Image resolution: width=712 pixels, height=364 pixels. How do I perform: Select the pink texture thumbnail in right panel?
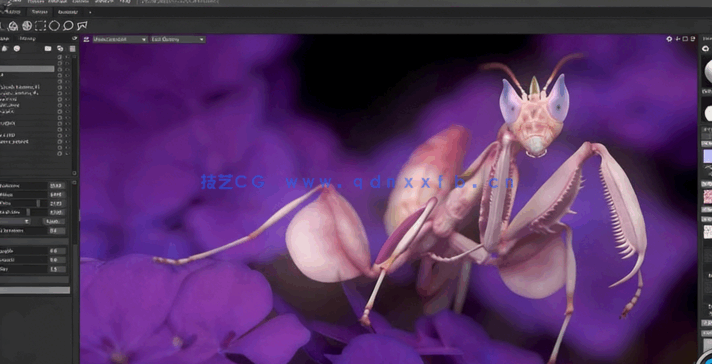pos(708,197)
